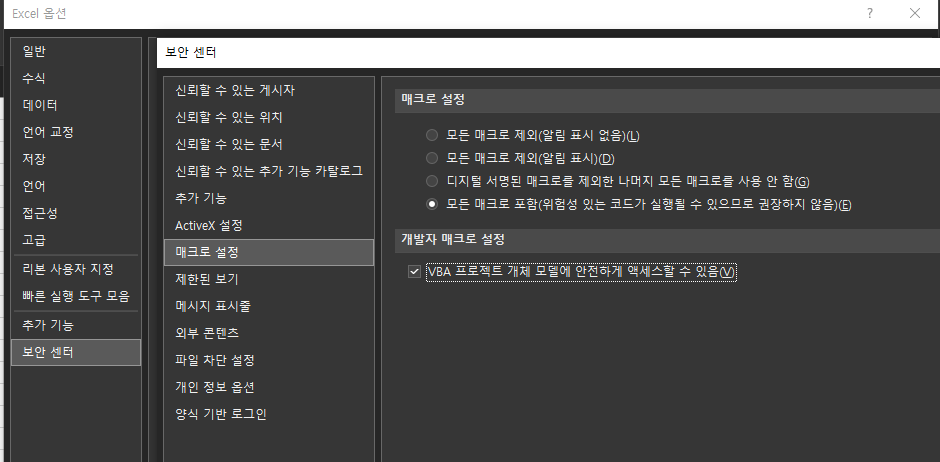This screenshot has height=462, width=940.
Task: Open the 데이터 options category
Action: (76, 105)
